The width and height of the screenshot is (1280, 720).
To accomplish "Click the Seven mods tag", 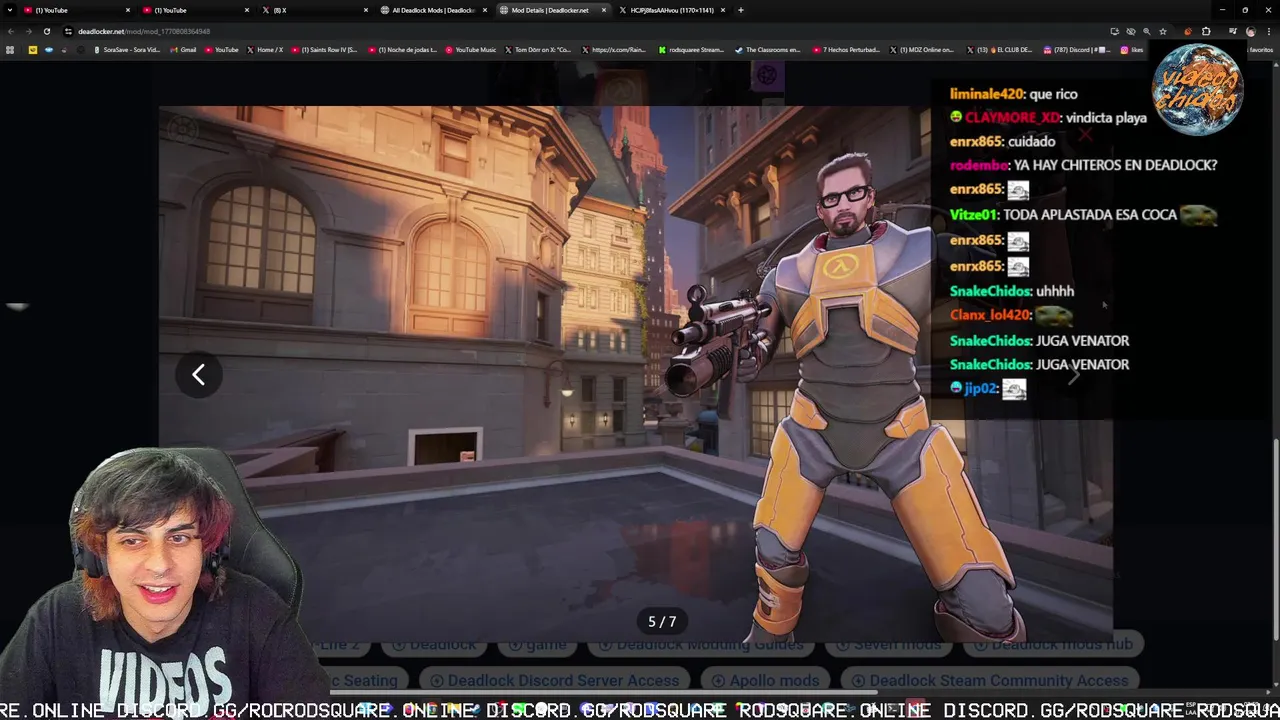I will tap(889, 645).
